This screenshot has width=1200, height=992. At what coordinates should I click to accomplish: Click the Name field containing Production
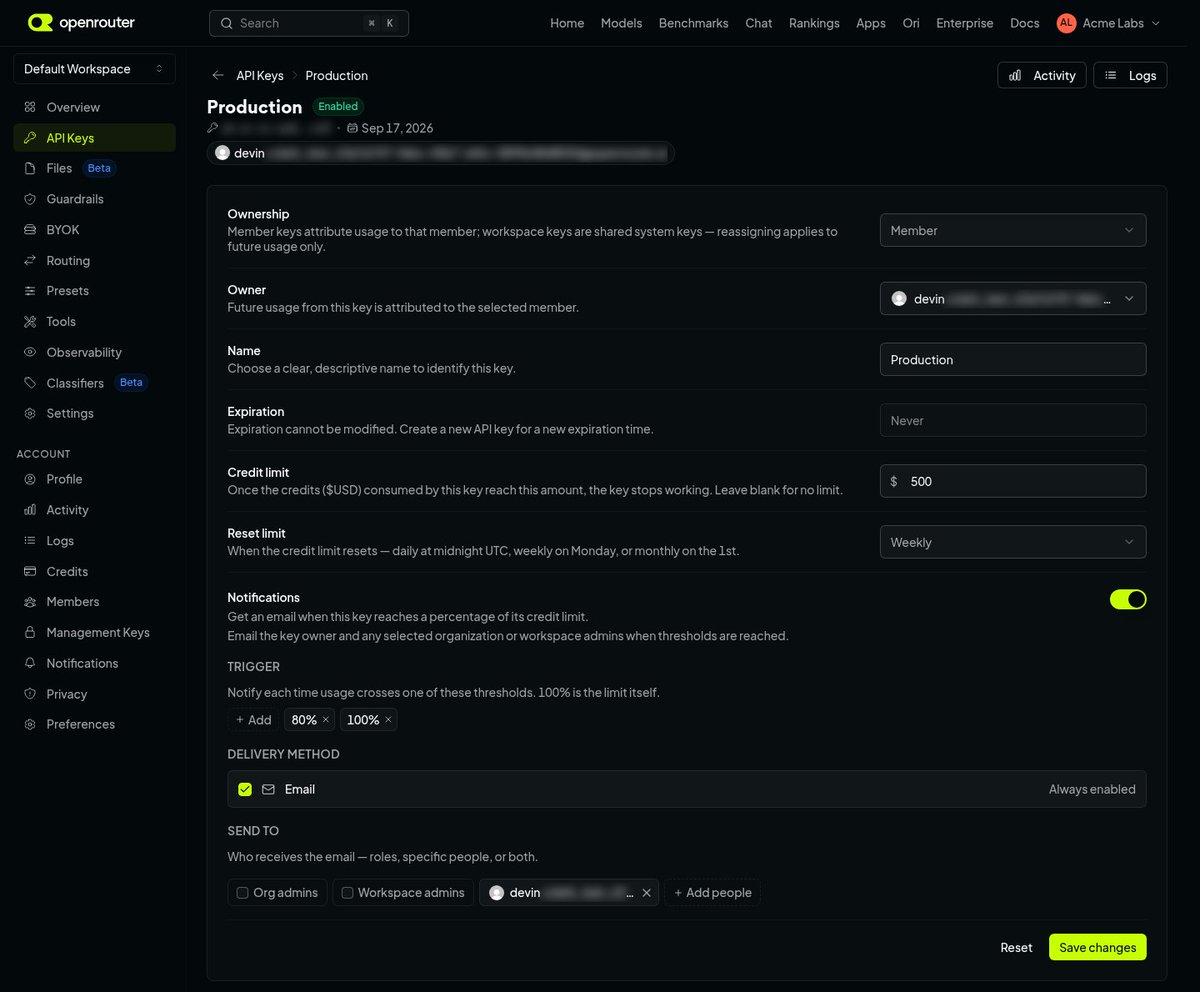click(x=1013, y=359)
